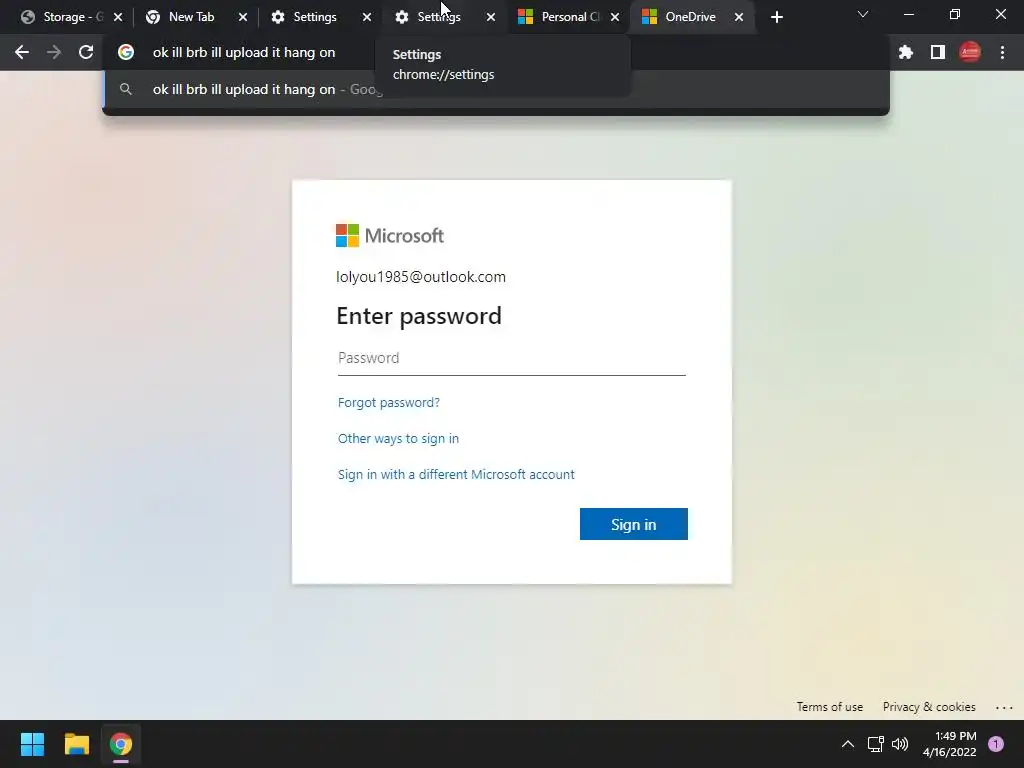Close the first Settings tab
This screenshot has height=768, width=1024.
point(367,17)
